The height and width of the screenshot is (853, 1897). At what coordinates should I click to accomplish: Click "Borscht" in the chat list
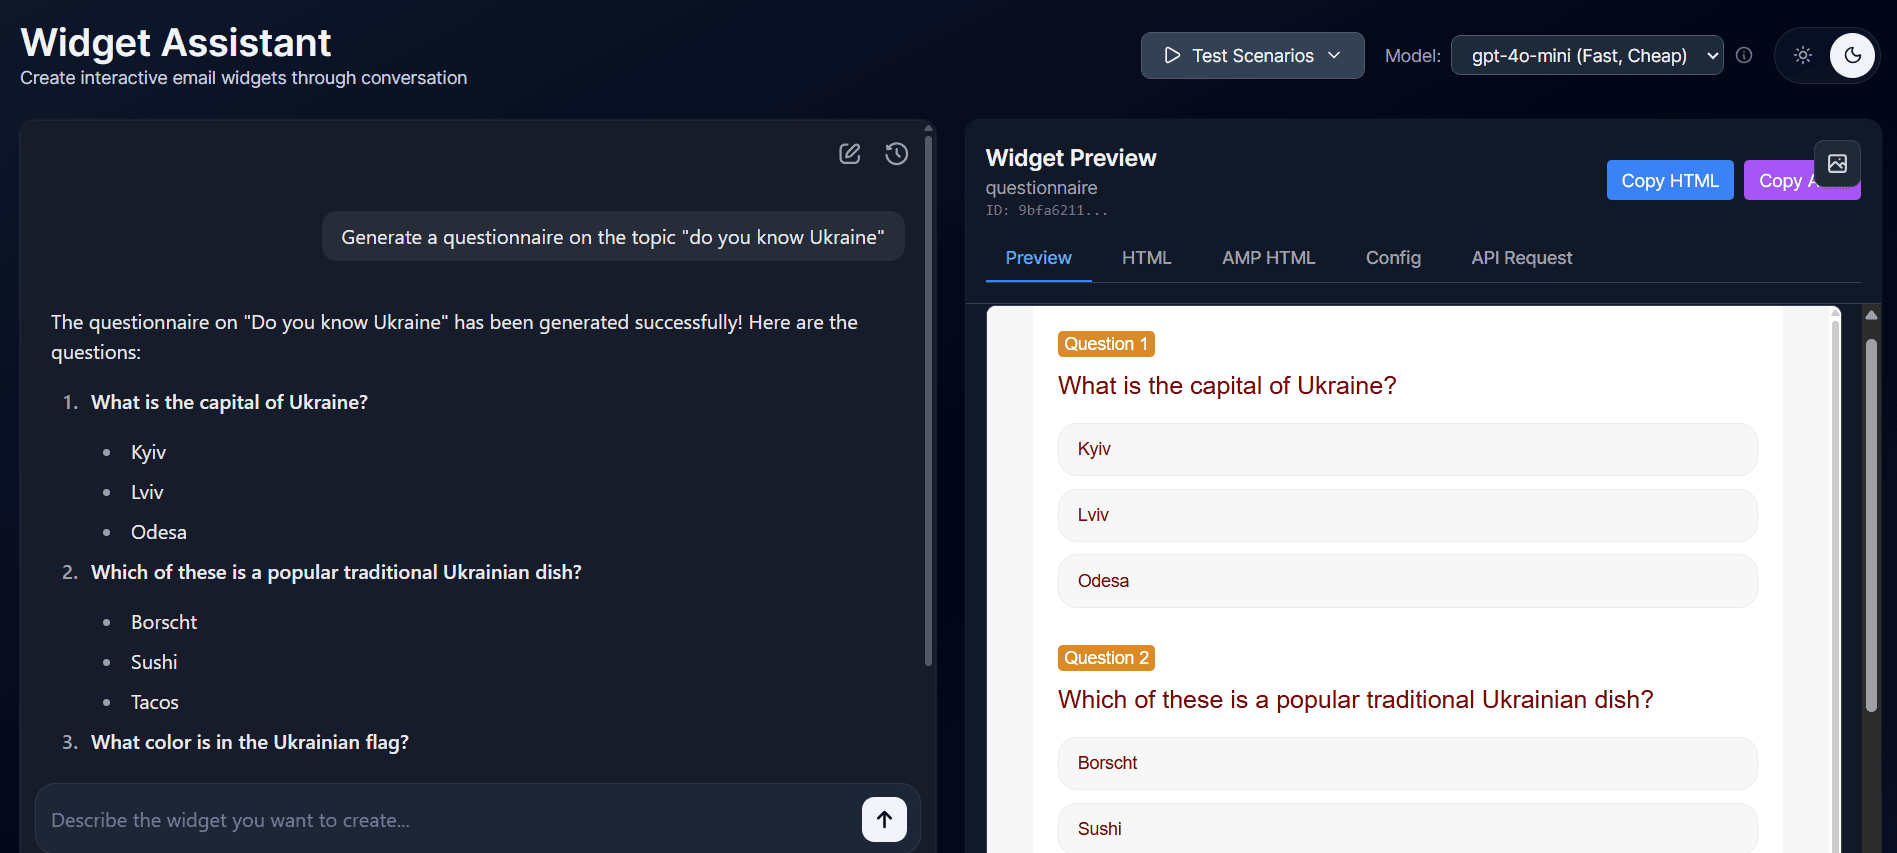[164, 622]
